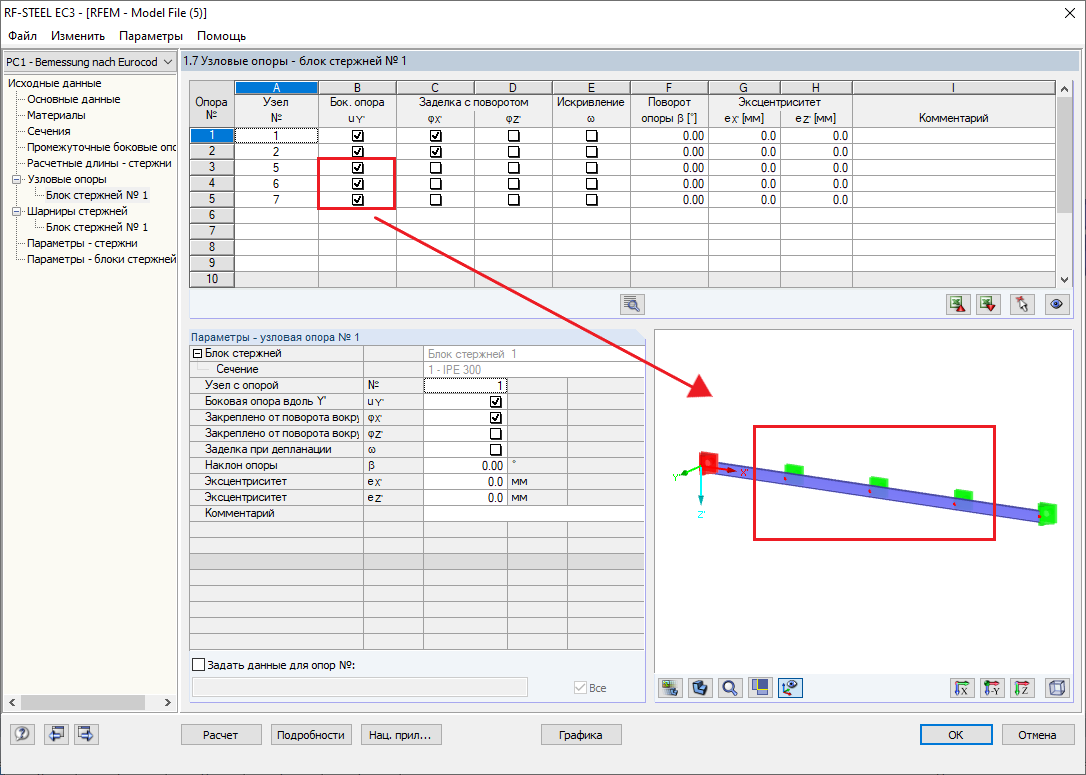
Task: Click the Графика button
Action: 580,735
